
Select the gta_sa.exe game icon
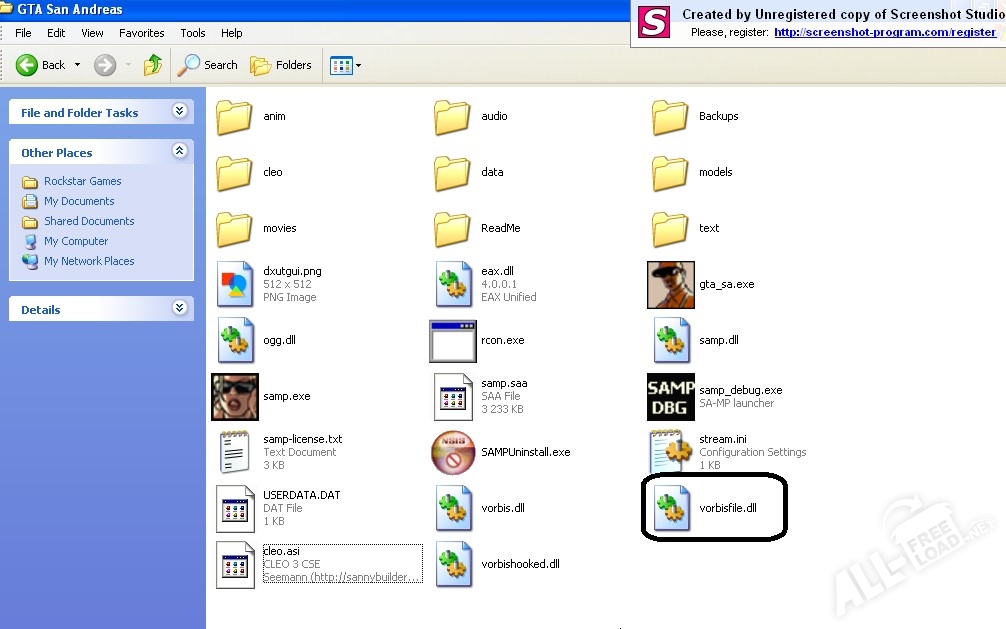coord(671,285)
